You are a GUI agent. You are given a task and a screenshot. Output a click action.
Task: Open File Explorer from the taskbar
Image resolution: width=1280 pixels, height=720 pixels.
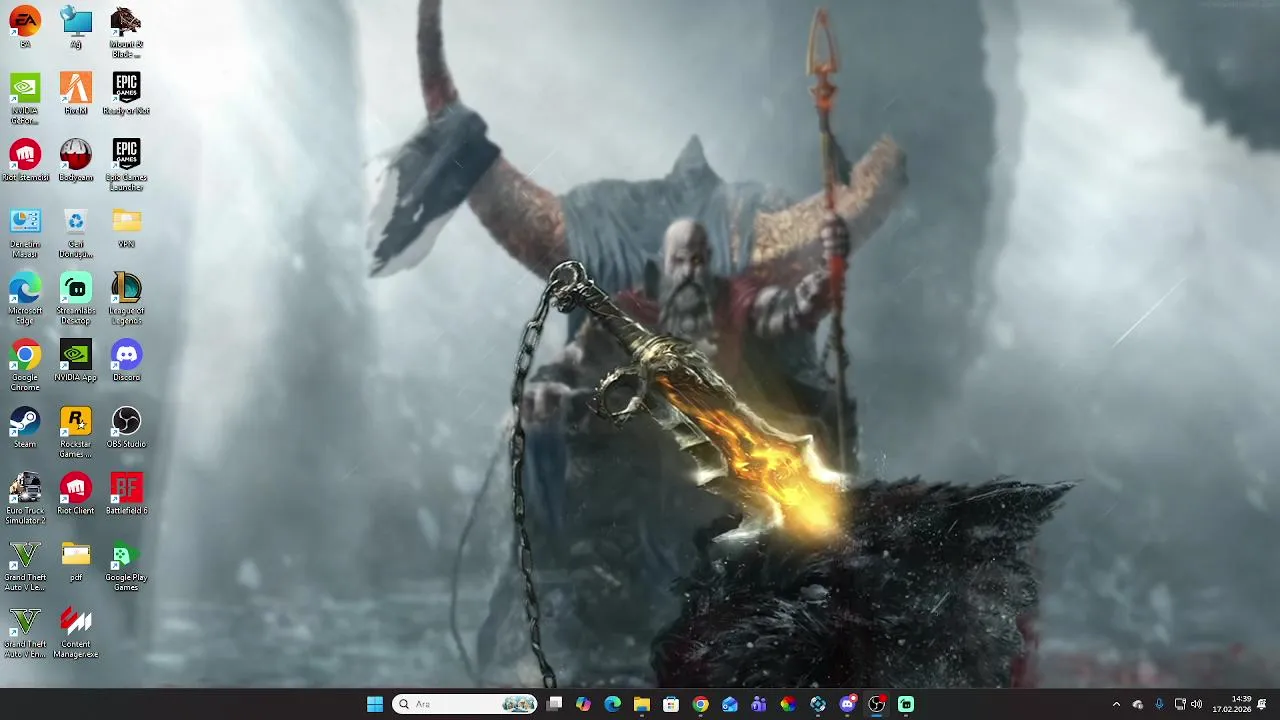point(642,704)
